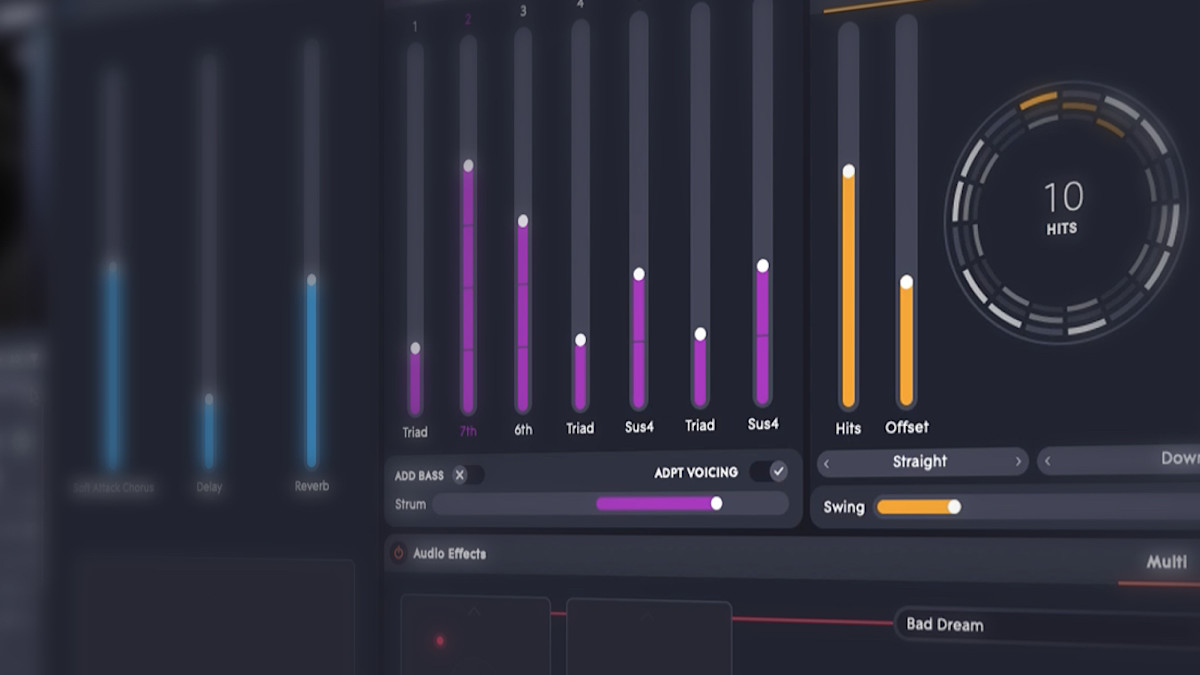Click the orange Offset bar handle

point(906,283)
